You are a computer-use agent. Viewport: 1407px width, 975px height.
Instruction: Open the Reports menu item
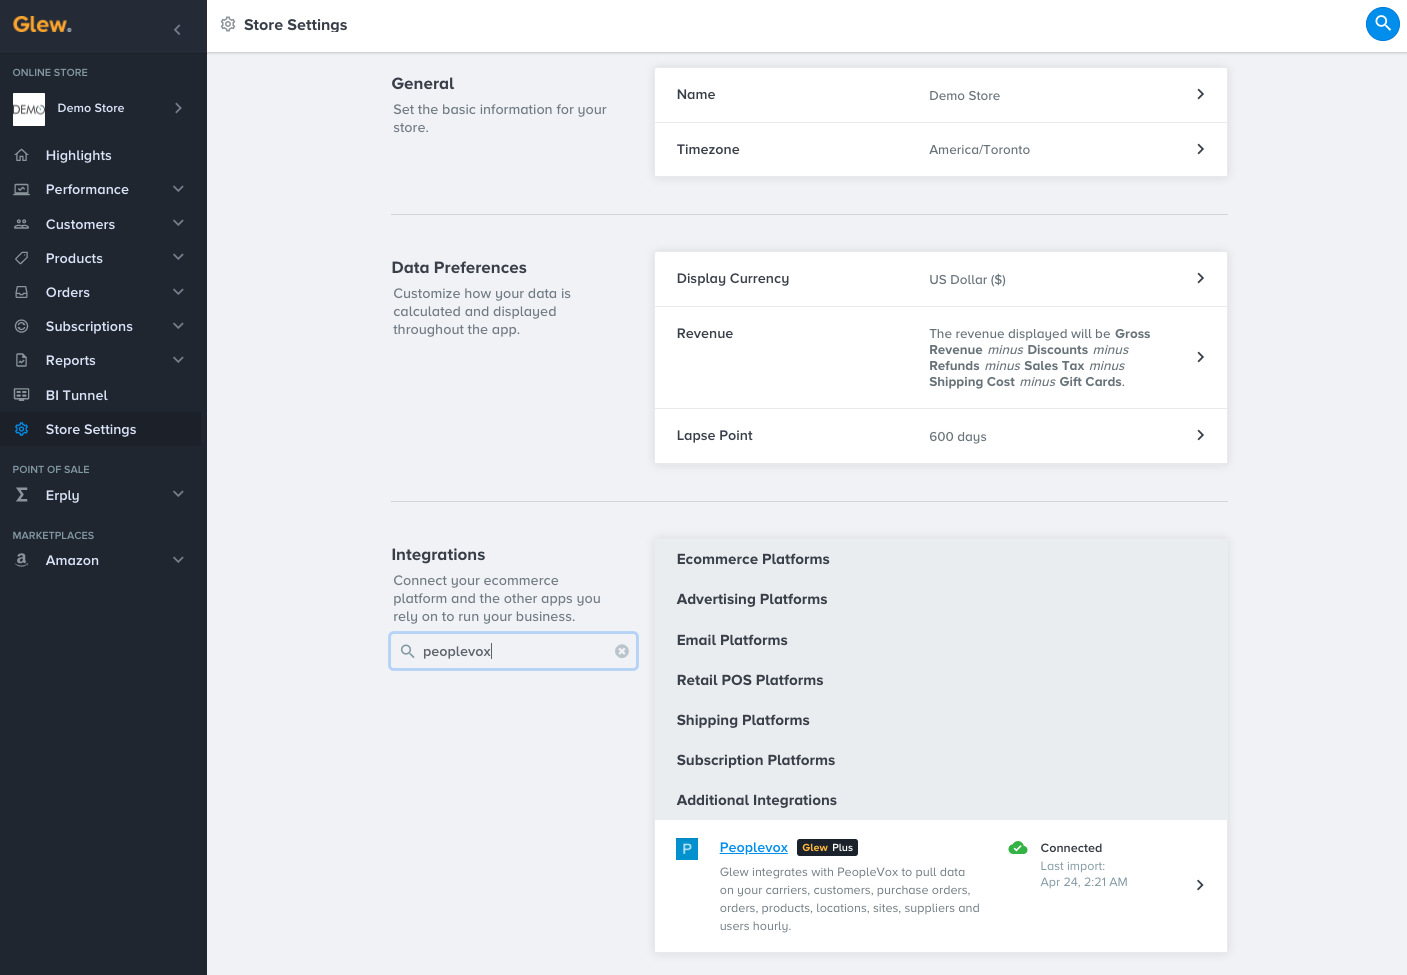(x=70, y=360)
